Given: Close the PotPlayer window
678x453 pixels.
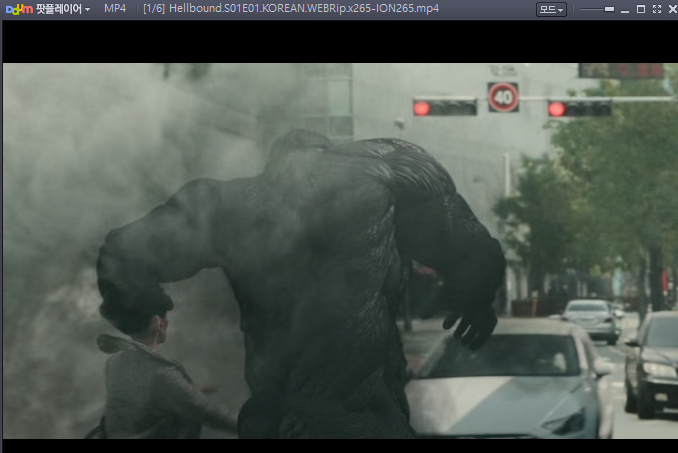Looking at the screenshot, I should coord(673,9).
